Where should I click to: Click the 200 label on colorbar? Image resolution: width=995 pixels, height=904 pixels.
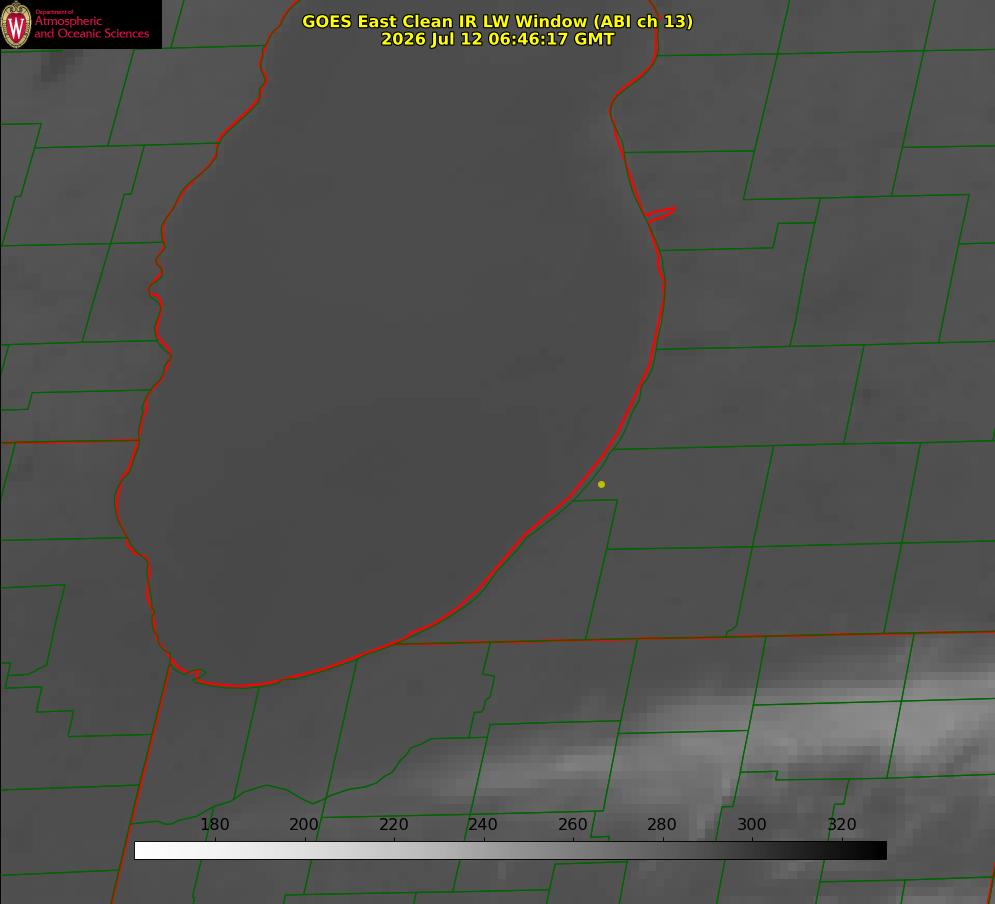(x=304, y=824)
